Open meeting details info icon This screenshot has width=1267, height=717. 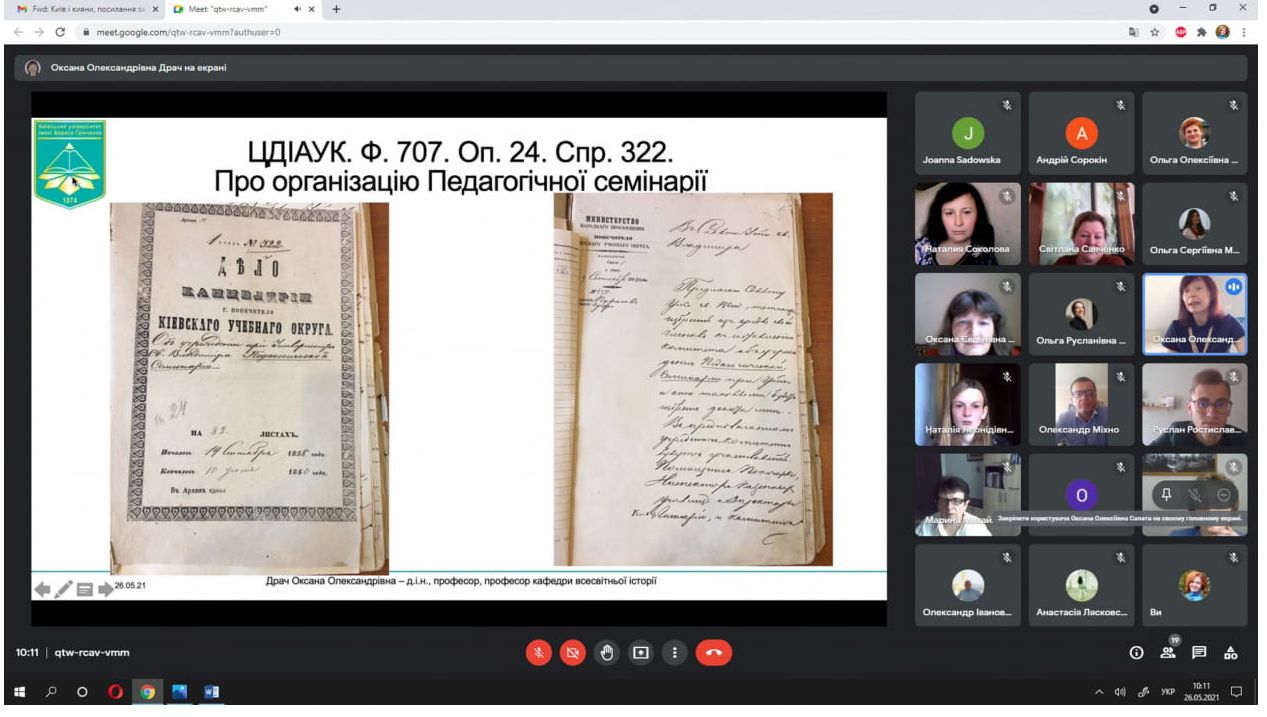pos(1136,653)
